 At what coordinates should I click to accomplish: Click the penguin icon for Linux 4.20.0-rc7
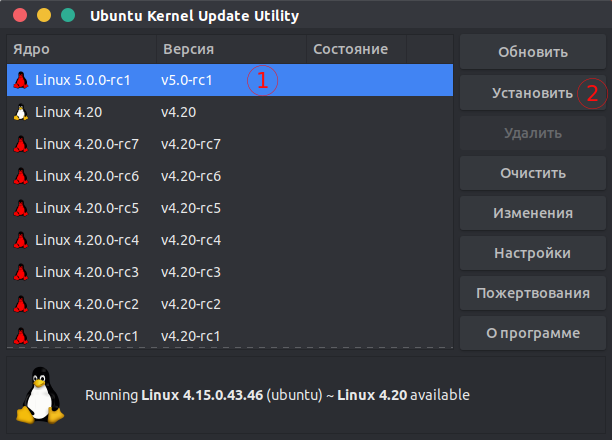pos(20,144)
